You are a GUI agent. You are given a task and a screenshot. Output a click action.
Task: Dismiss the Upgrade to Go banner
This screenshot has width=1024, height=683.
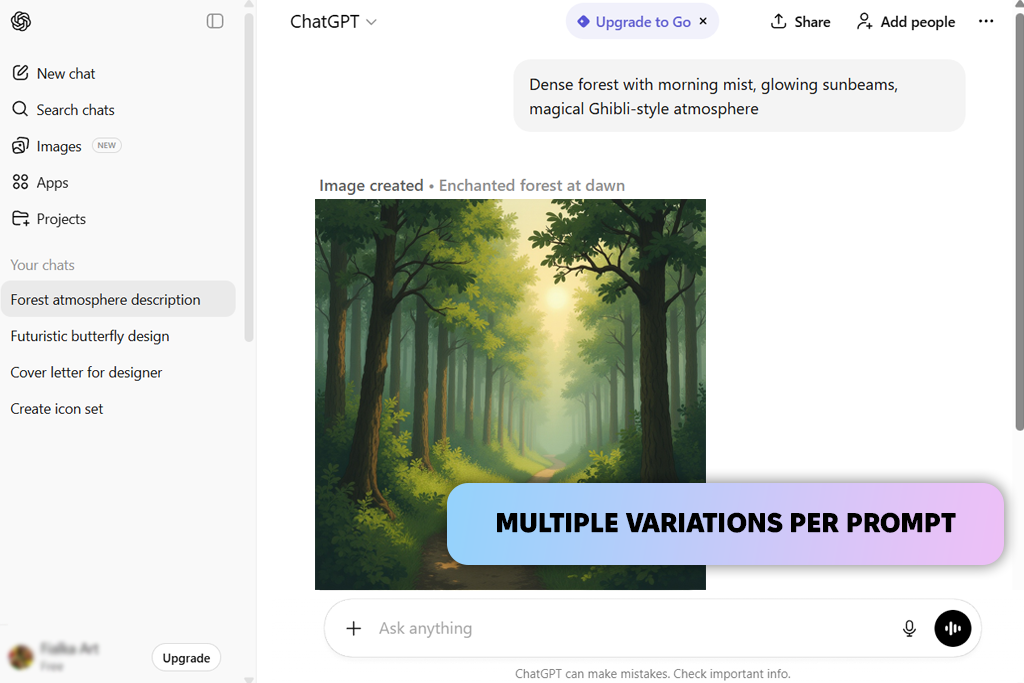pos(703,21)
